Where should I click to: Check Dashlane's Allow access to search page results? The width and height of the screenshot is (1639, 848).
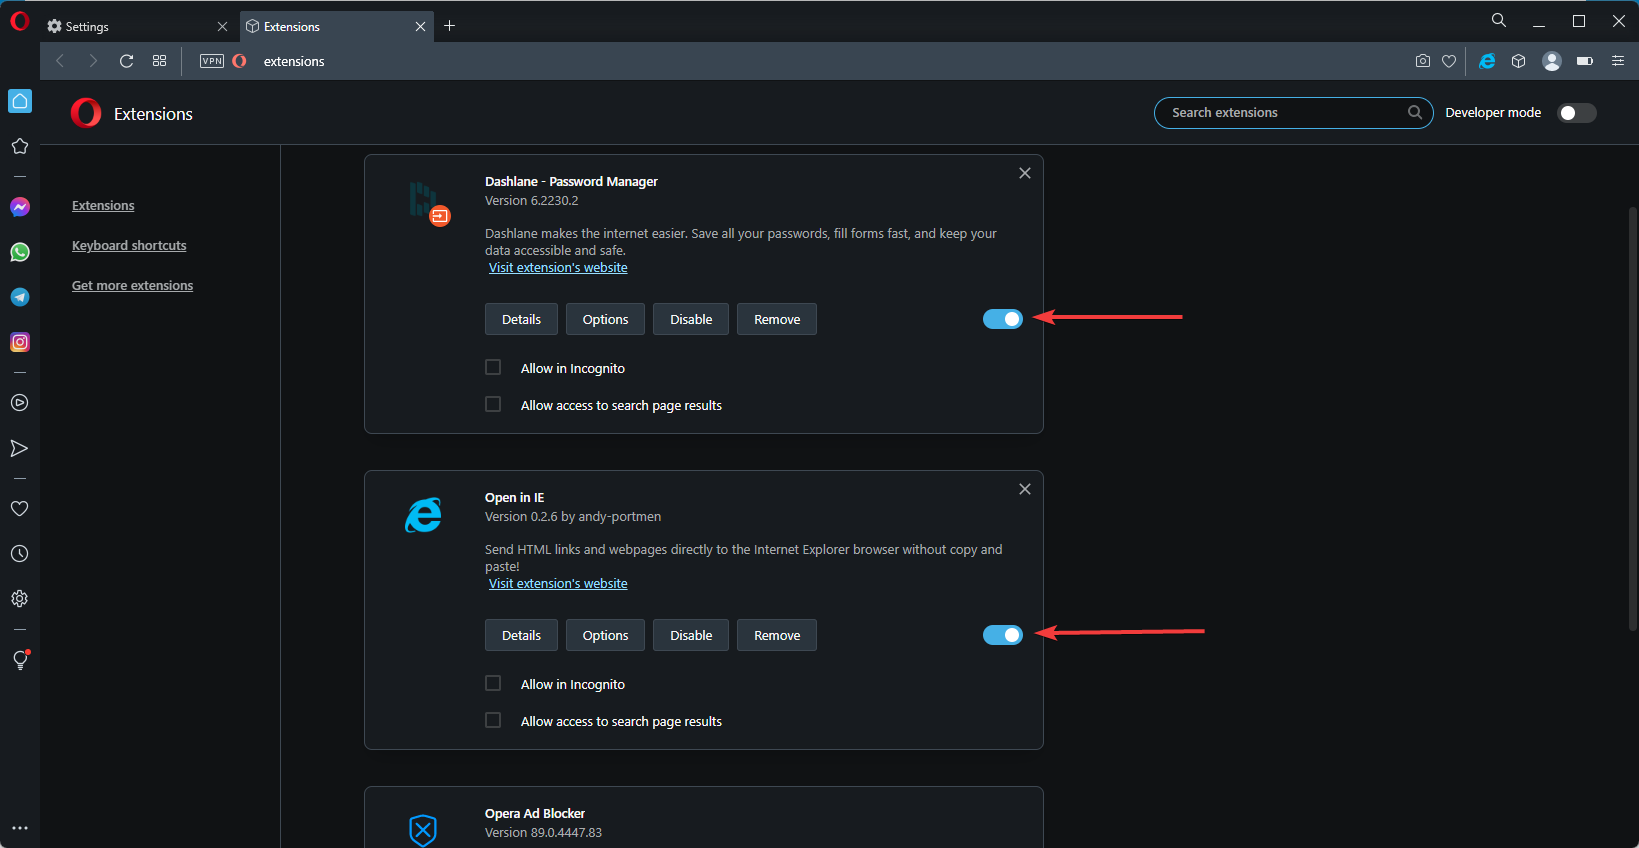click(x=493, y=404)
